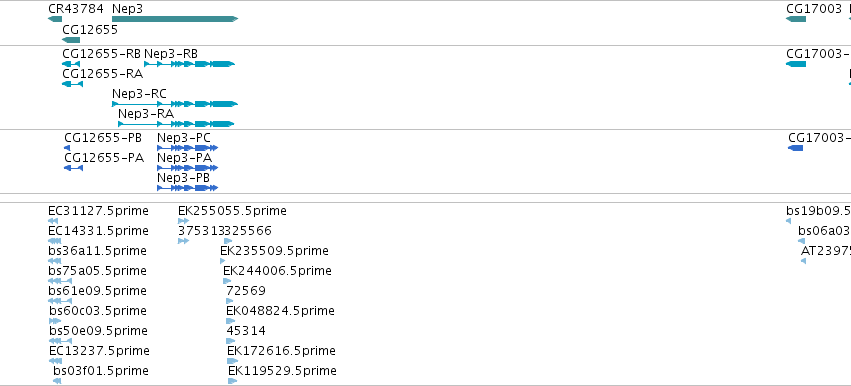This screenshot has width=851, height=386.
Task: Open the Nep3-PA label link
Action: pos(185,158)
